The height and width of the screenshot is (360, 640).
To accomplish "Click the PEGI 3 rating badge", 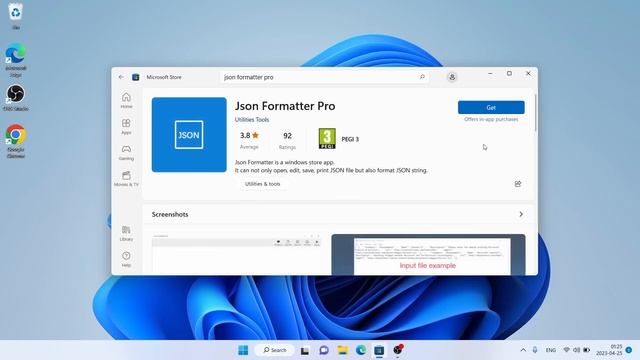I will tap(327, 139).
